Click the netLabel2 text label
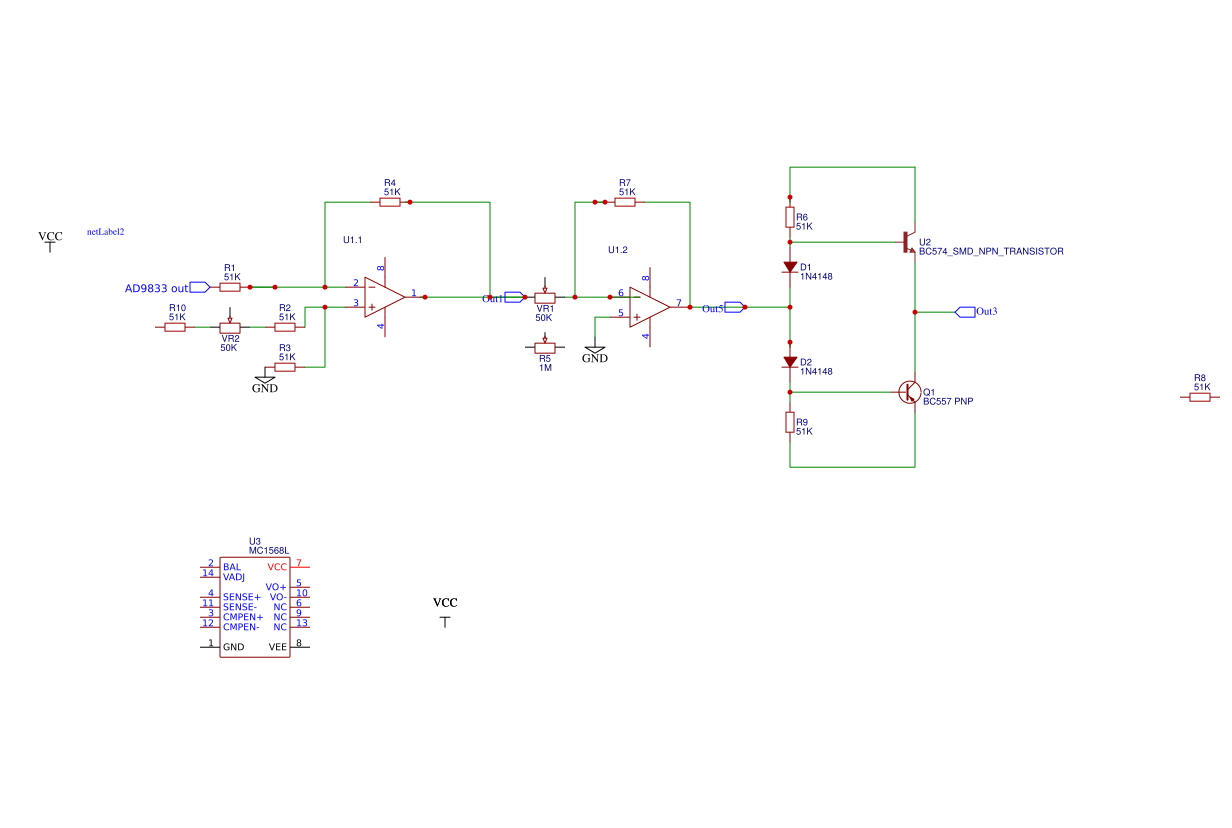Image resolution: width=1232 pixels, height=828 pixels. pyautogui.click(x=105, y=231)
